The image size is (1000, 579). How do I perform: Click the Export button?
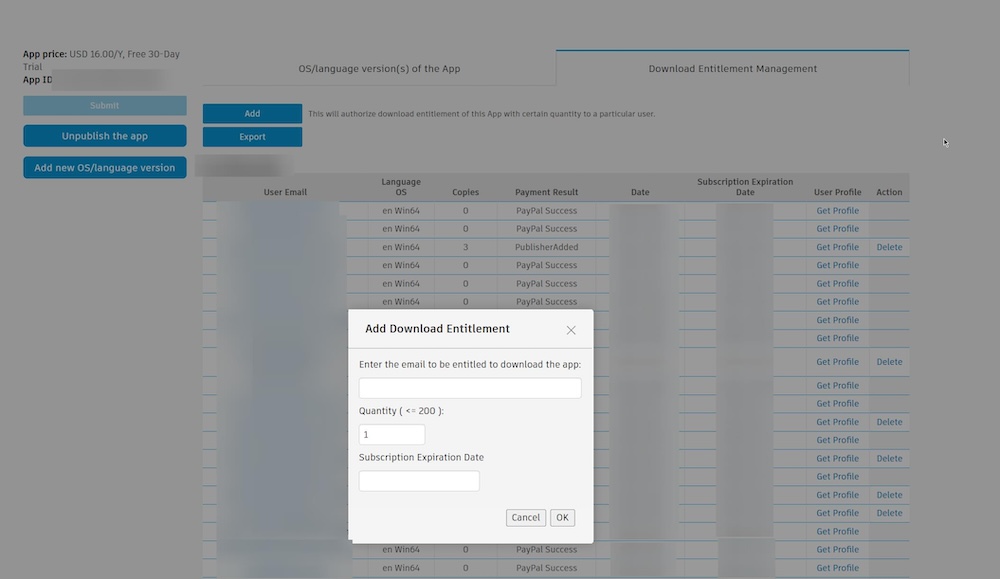pyautogui.click(x=252, y=136)
